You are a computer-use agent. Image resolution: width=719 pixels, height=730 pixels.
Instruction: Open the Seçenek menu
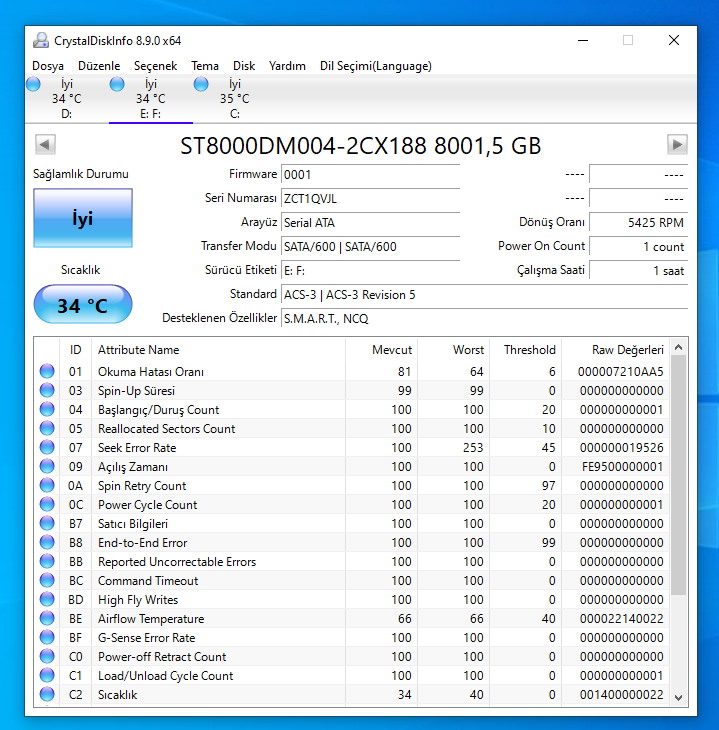pyautogui.click(x=155, y=66)
